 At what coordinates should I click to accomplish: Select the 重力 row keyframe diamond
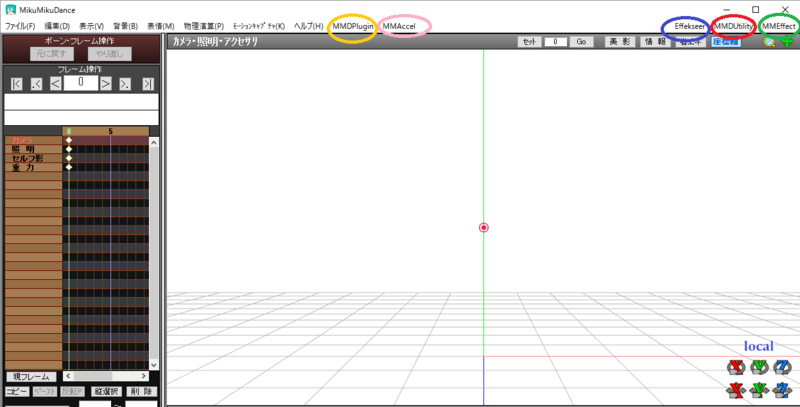point(69,167)
